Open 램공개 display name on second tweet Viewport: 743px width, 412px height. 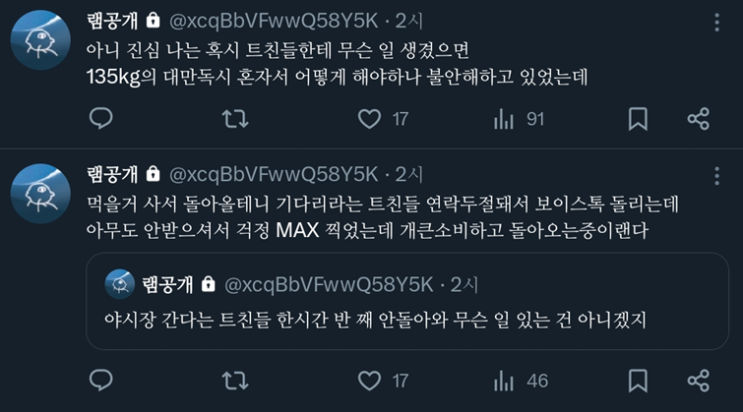112,174
